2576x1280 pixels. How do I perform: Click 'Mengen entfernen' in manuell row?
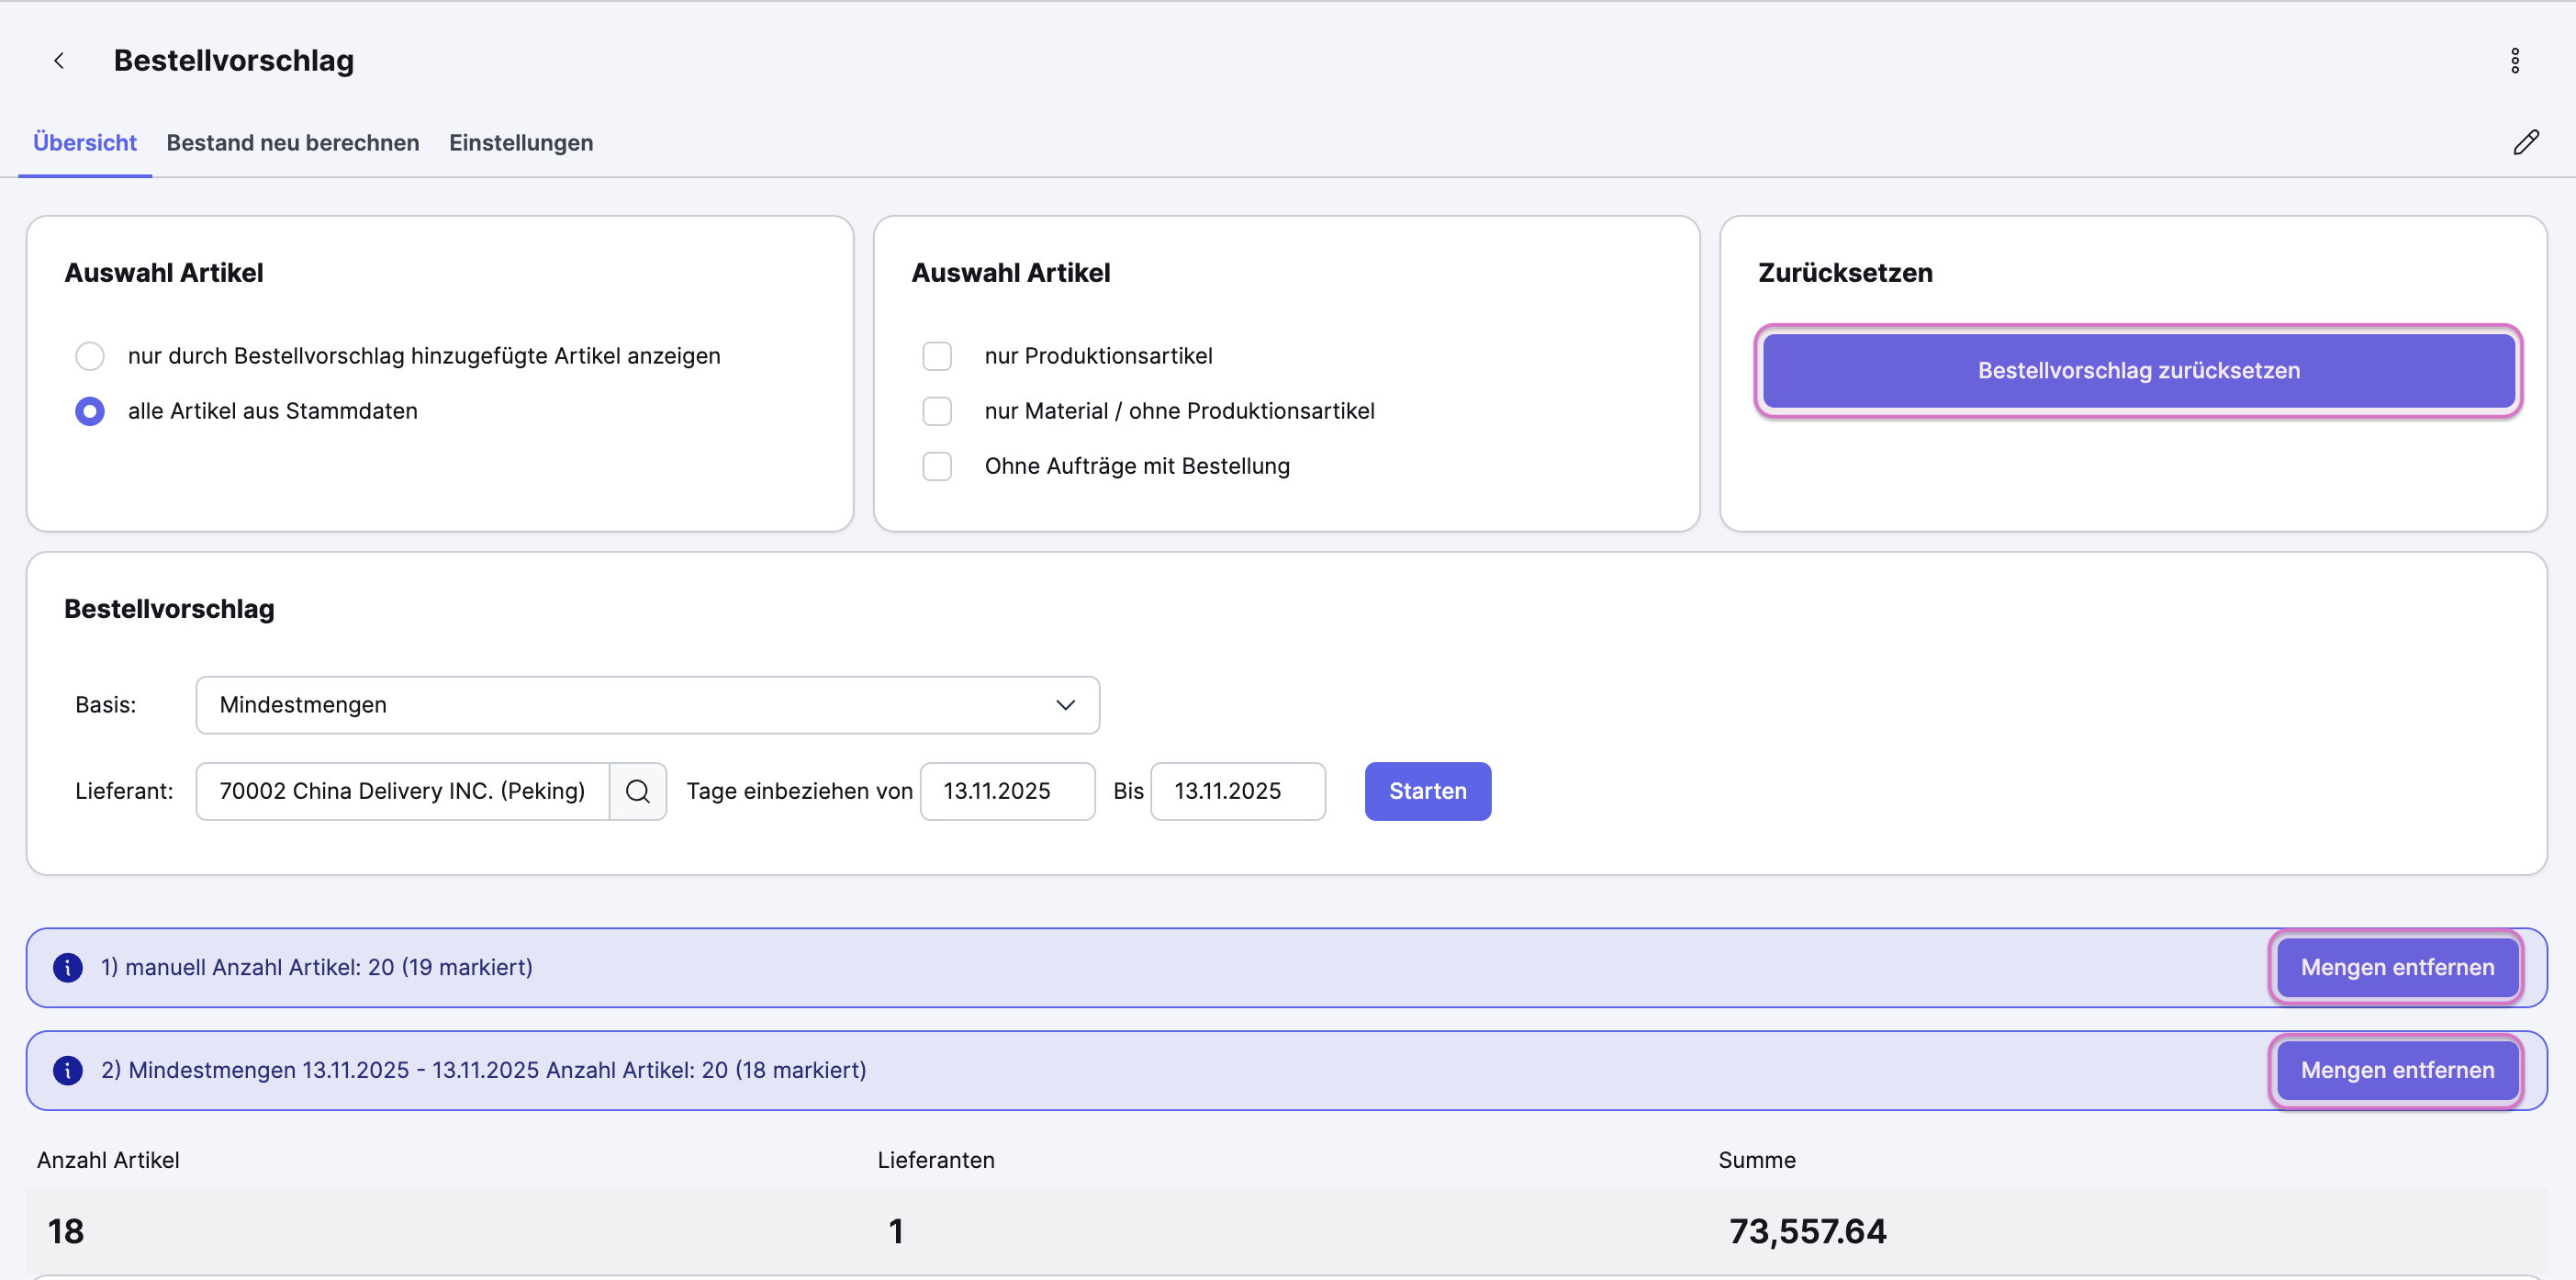tap(2396, 967)
